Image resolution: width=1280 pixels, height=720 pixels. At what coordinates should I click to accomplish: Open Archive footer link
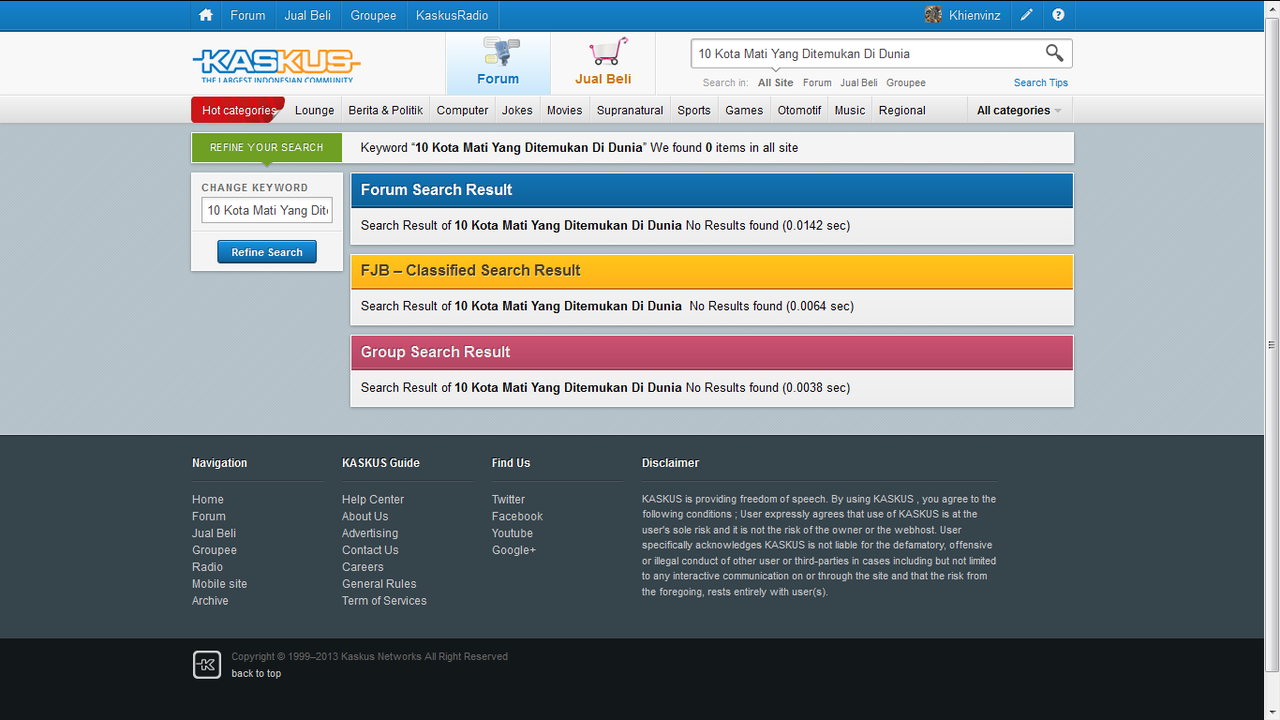[210, 601]
